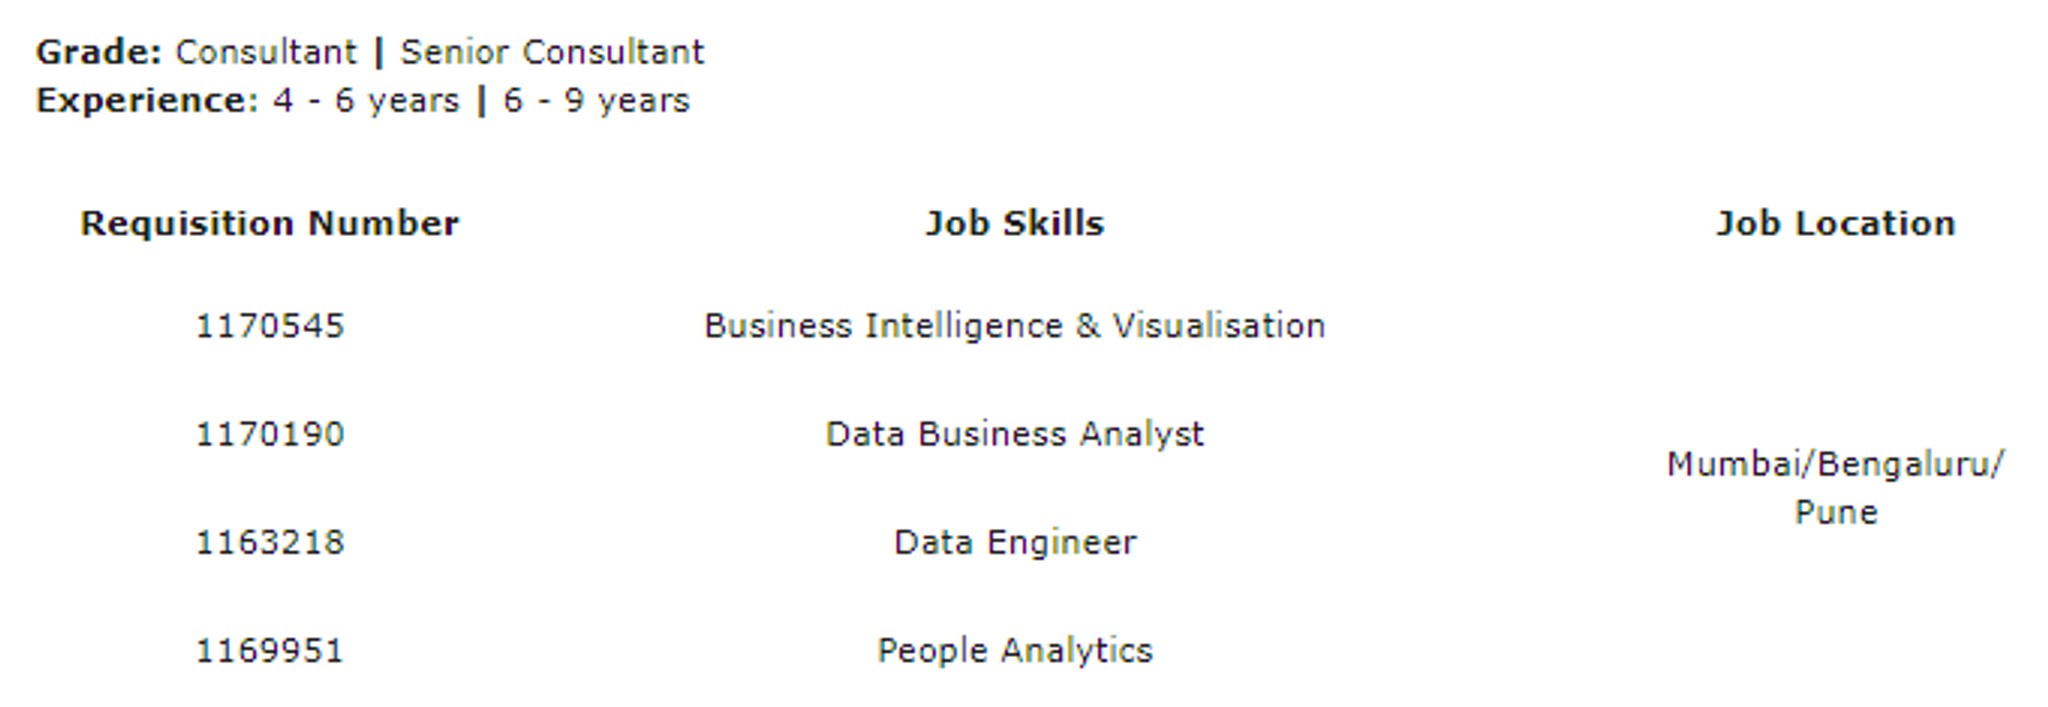Click the 6 - 9 years experience text
This screenshot has width=2048, height=707.
coord(596,101)
